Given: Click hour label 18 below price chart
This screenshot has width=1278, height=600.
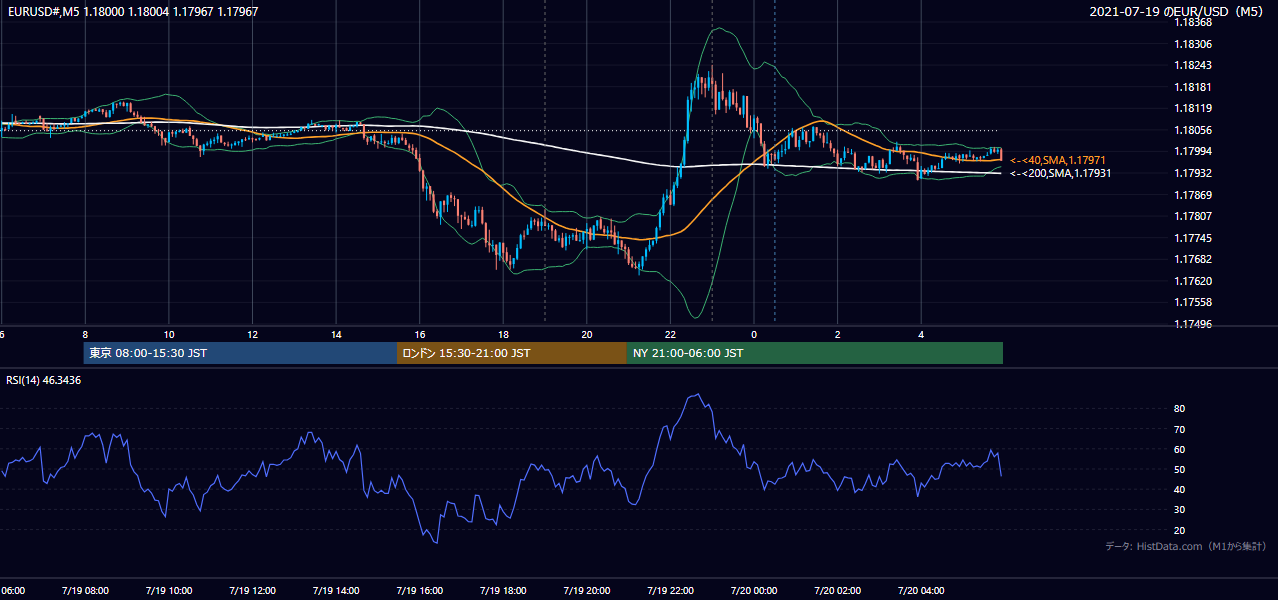Looking at the screenshot, I should (504, 335).
